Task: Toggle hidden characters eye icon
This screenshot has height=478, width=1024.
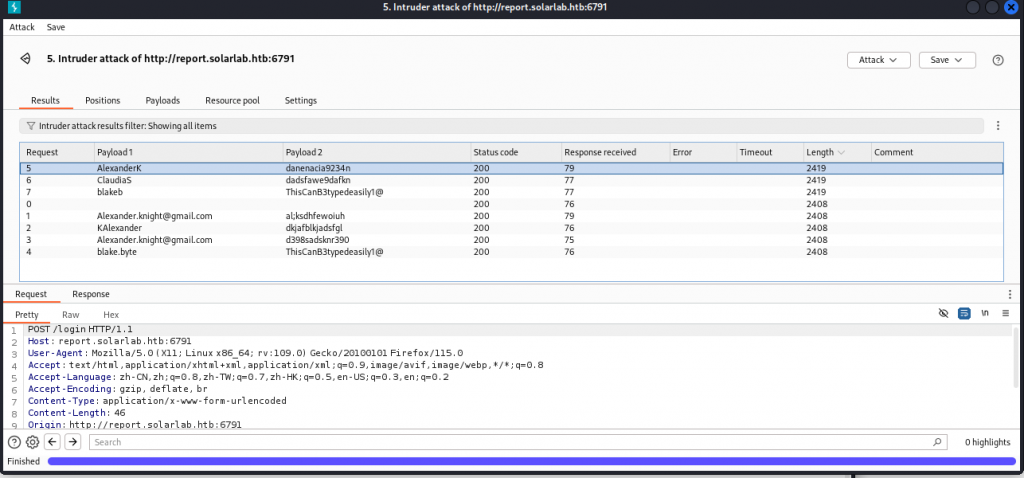Action: pyautogui.click(x=942, y=313)
